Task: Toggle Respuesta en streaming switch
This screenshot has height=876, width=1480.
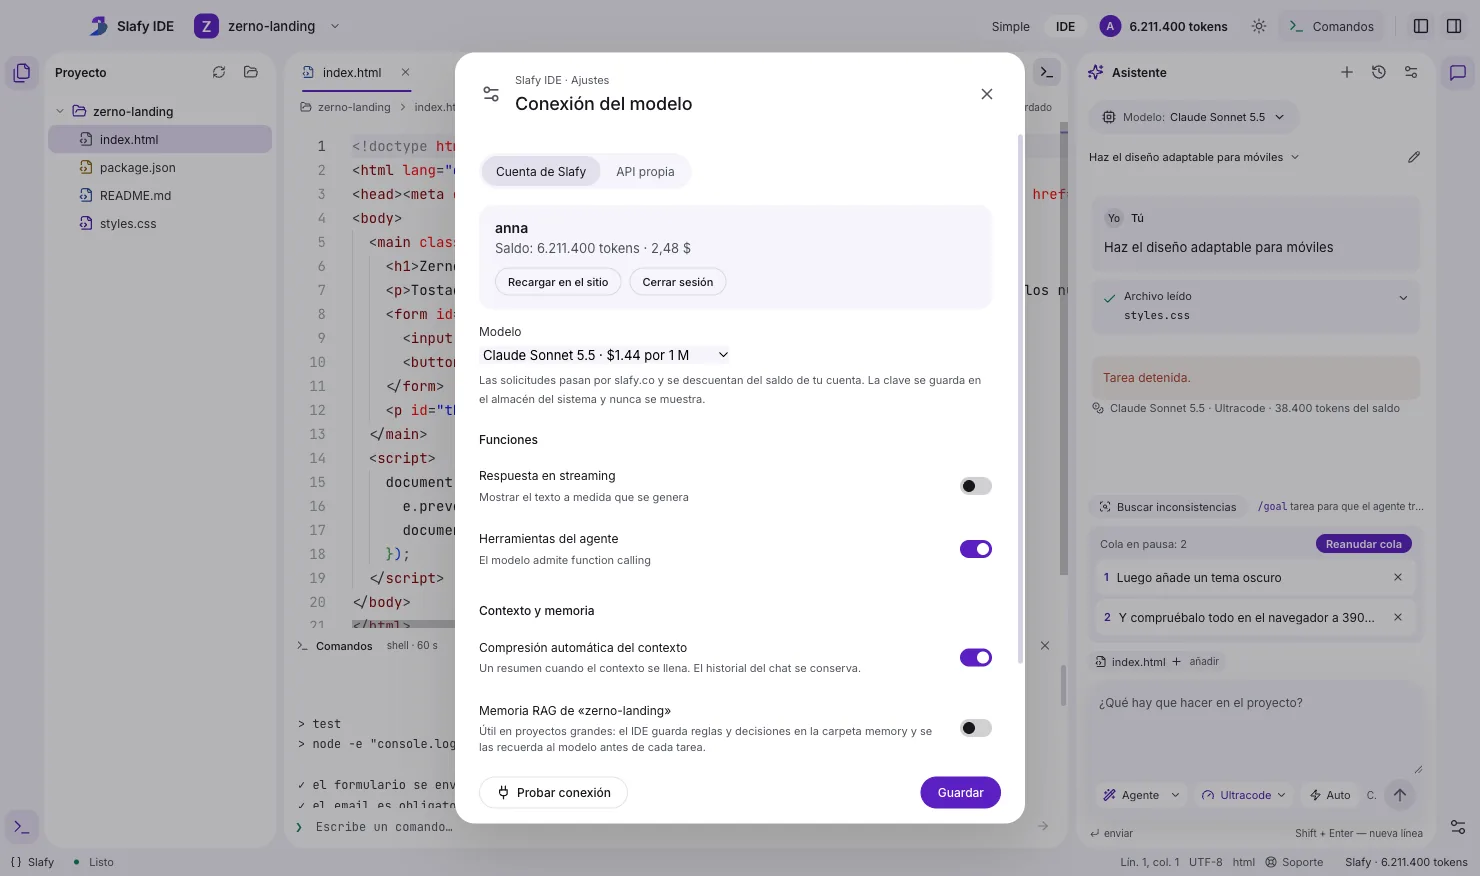Action: pos(975,486)
